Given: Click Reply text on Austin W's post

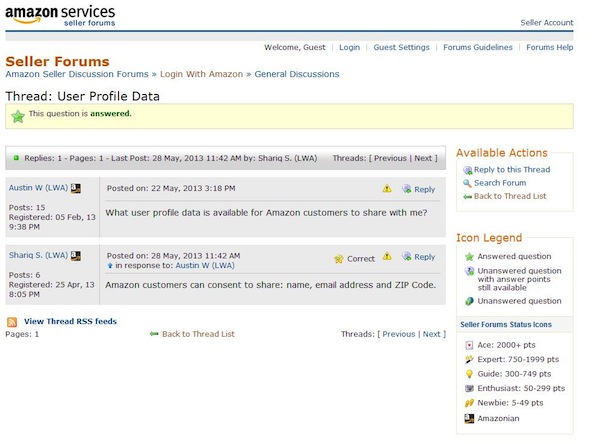Looking at the screenshot, I should pos(424,189).
